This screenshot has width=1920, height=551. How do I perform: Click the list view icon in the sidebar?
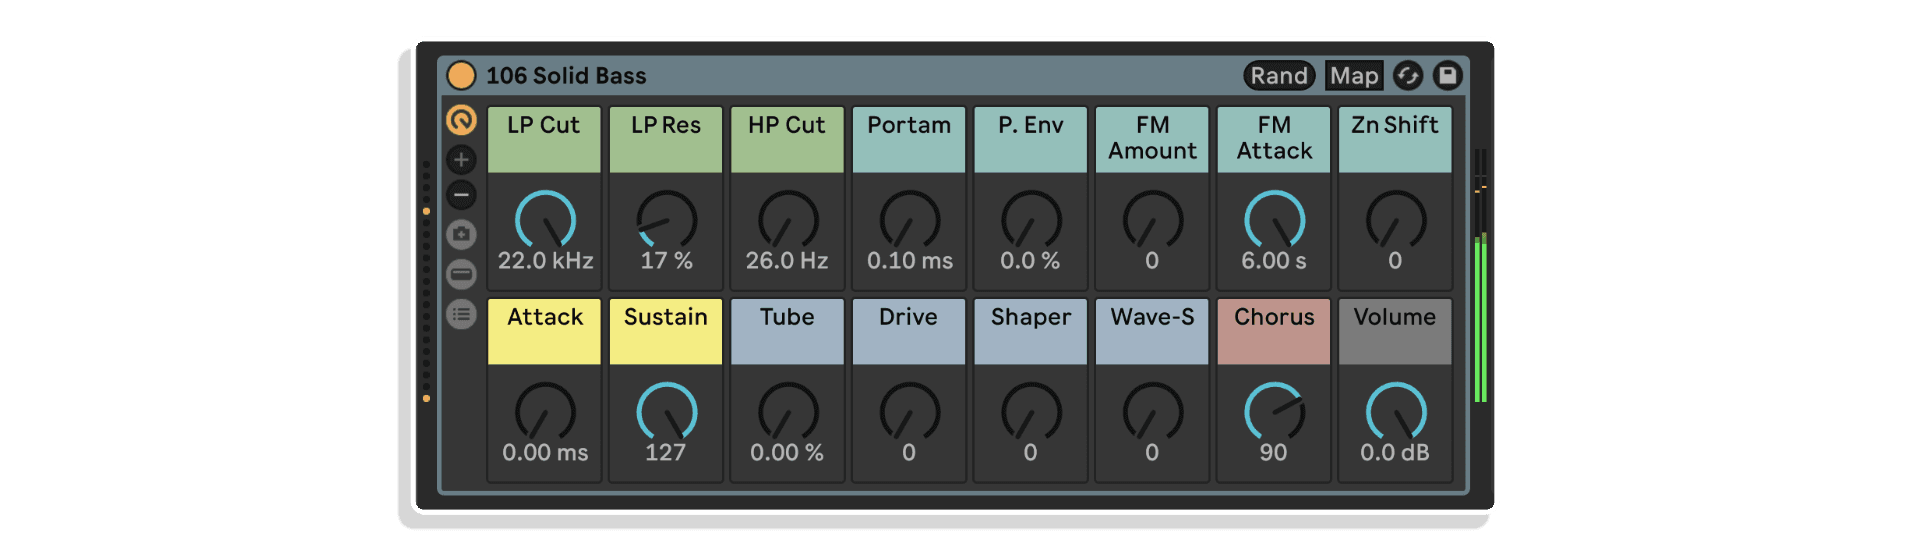coord(461,315)
